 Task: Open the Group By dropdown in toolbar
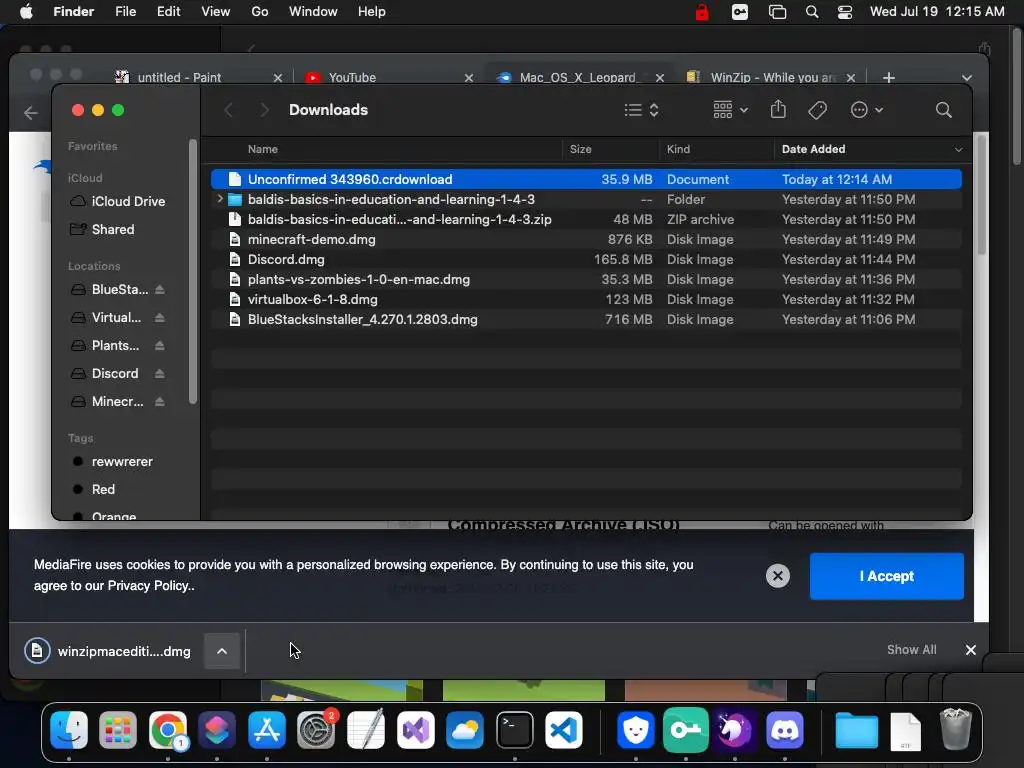click(x=730, y=110)
